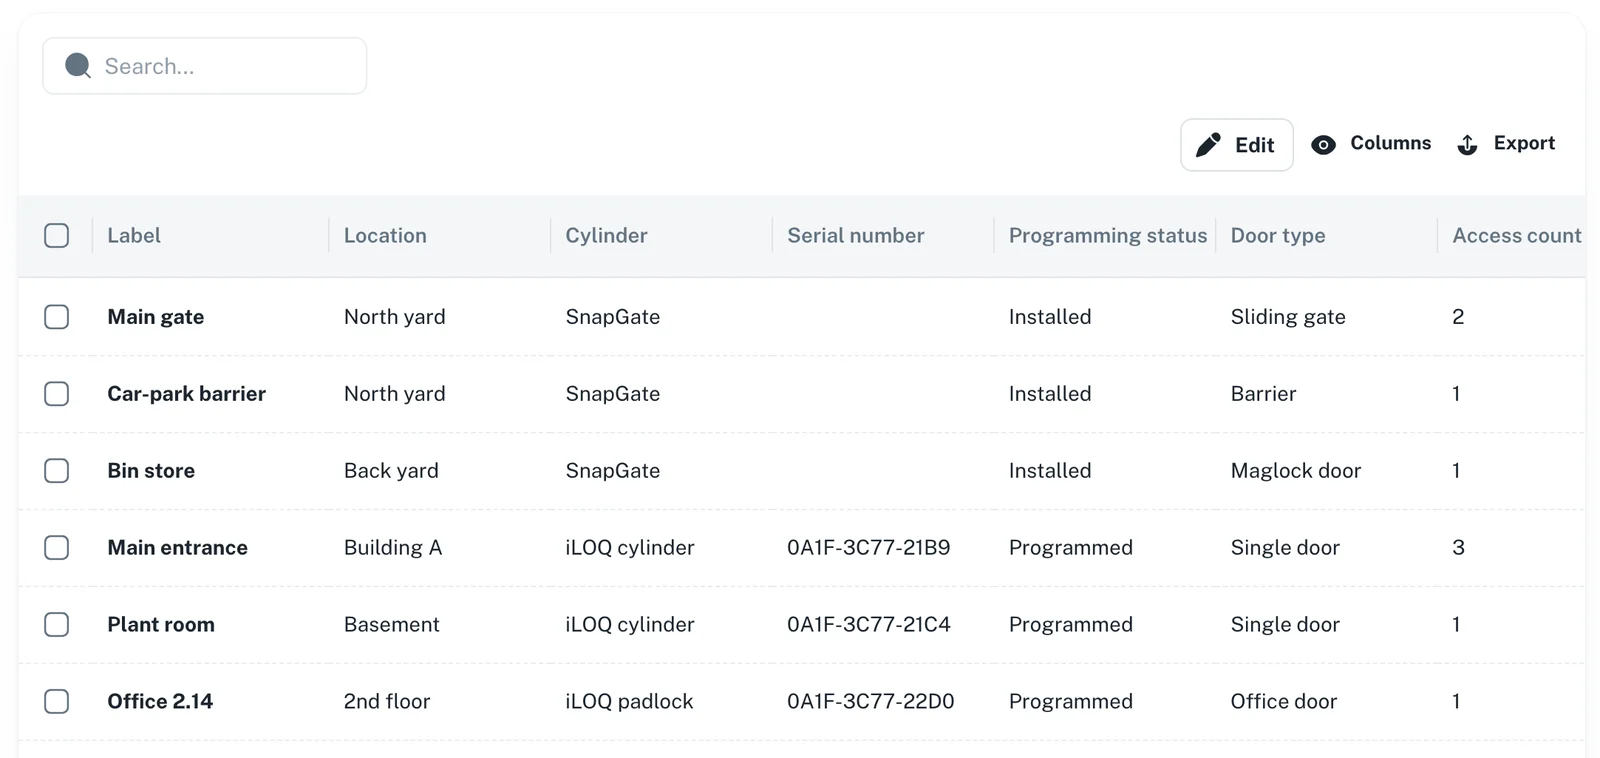Click Programmed status in Office 2.14 row

pos(1071,702)
